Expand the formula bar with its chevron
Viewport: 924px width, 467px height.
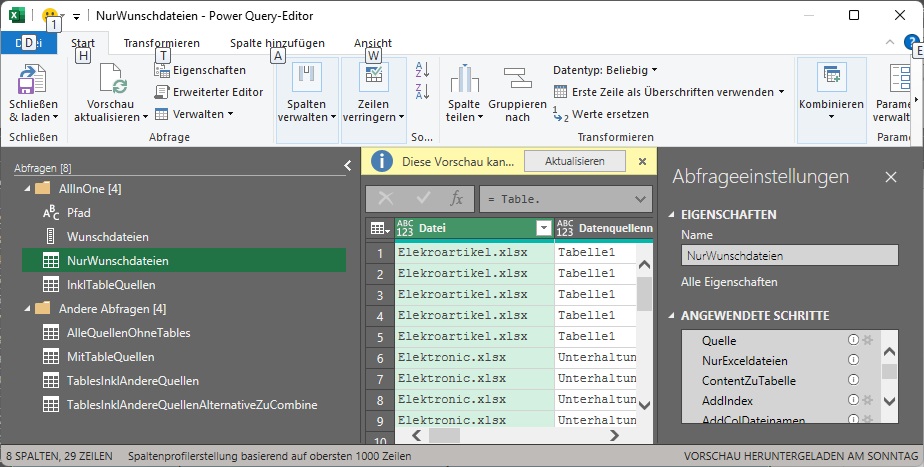[641, 199]
